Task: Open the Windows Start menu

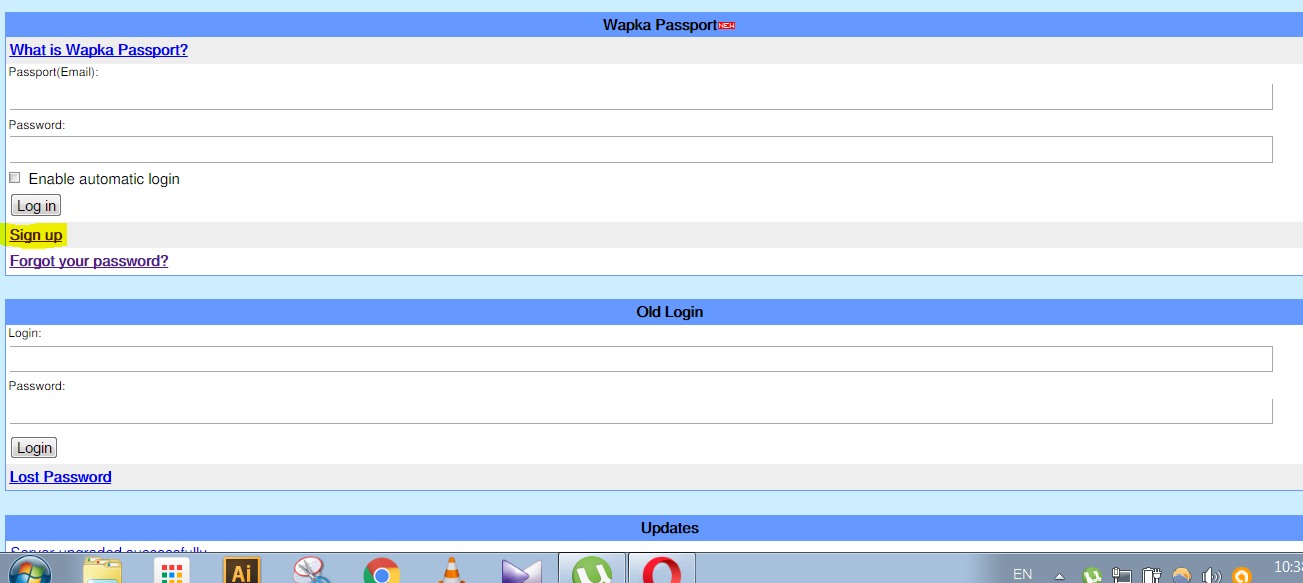Action: pos(30,571)
